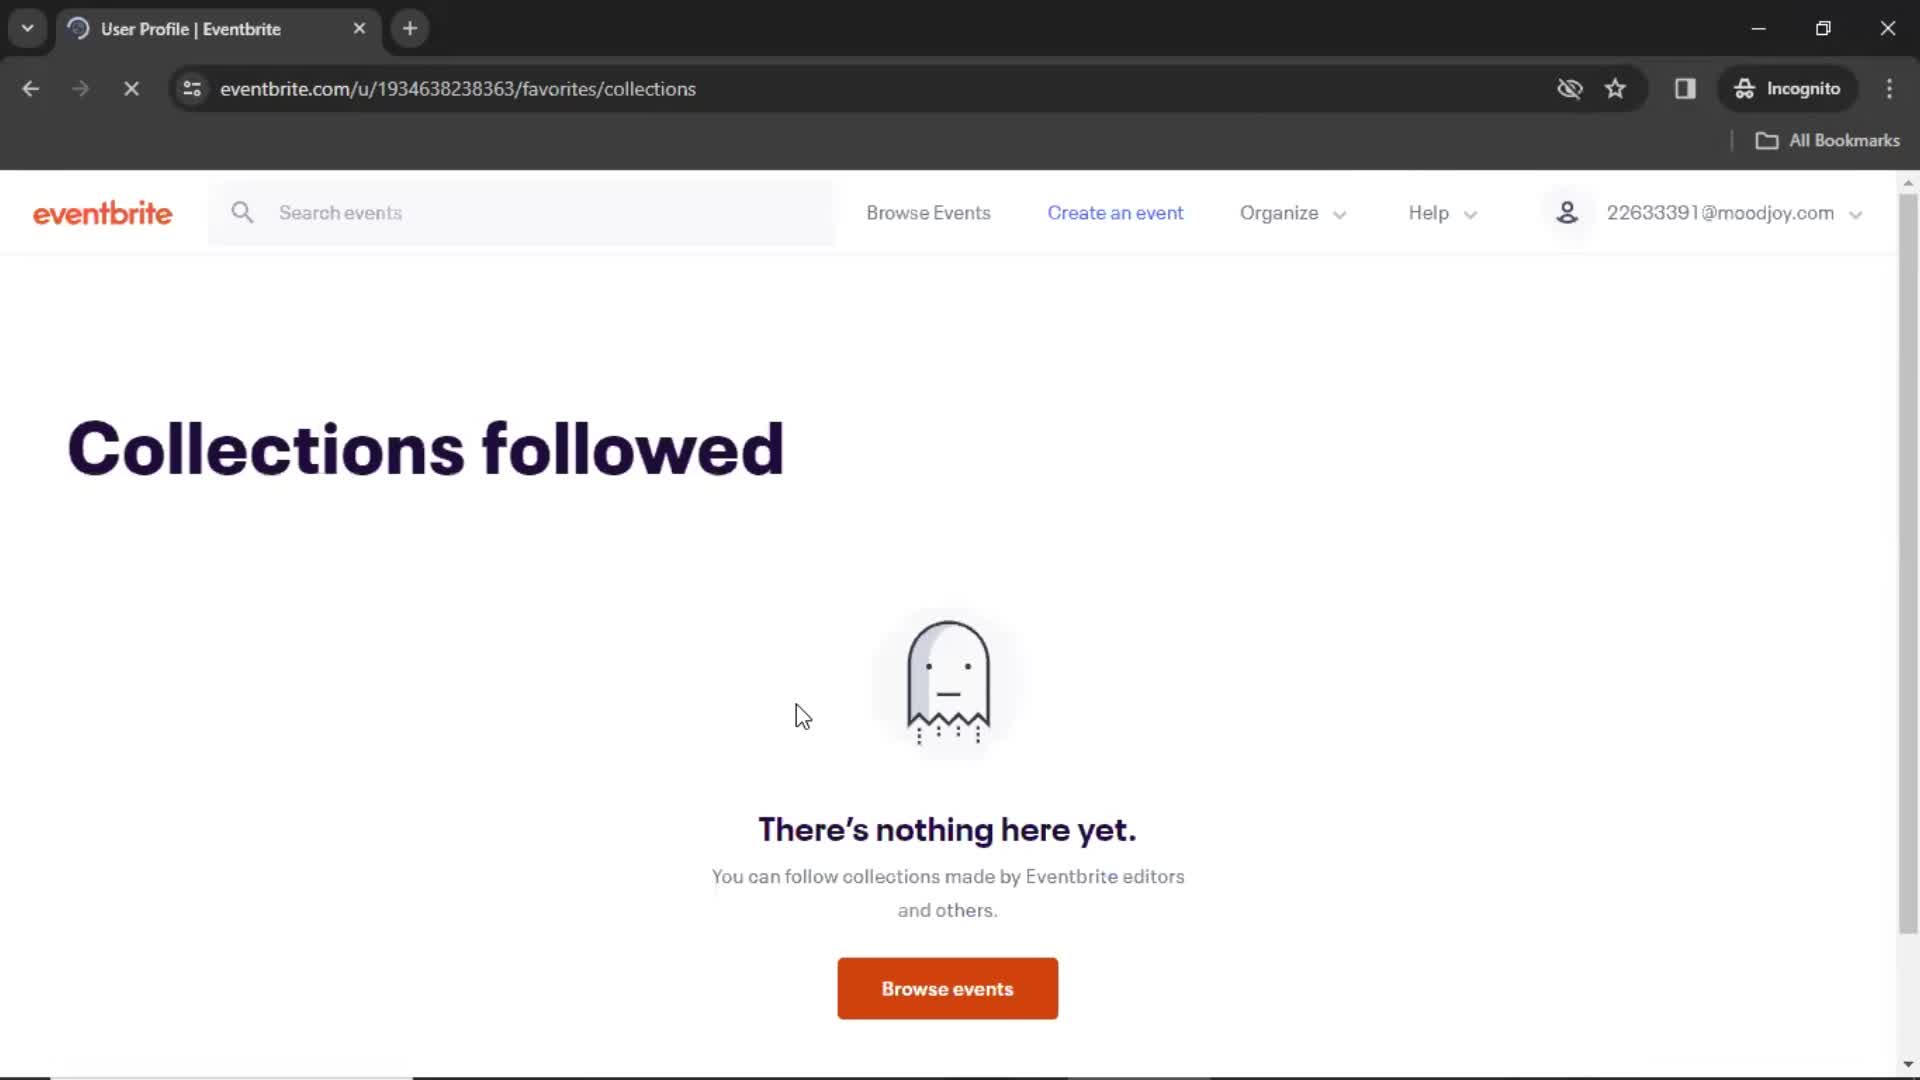The image size is (1920, 1080).
Task: Click the "There's nothing here yet." text
Action: pos(947,830)
